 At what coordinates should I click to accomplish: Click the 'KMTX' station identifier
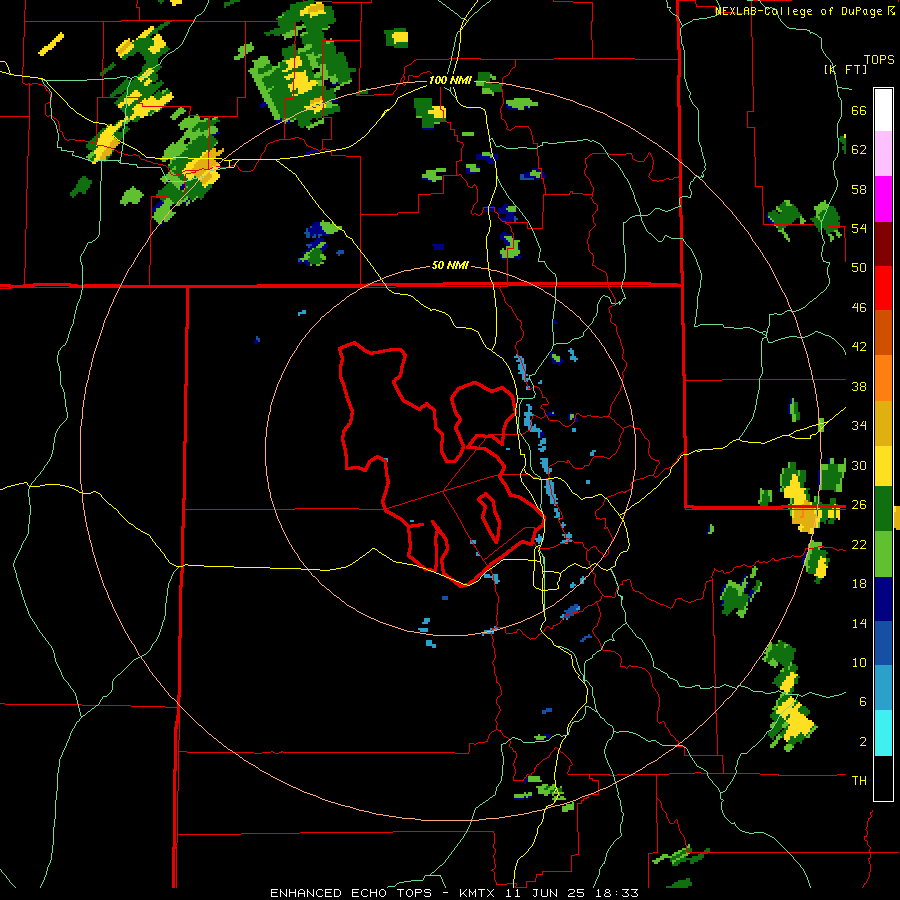point(479,893)
